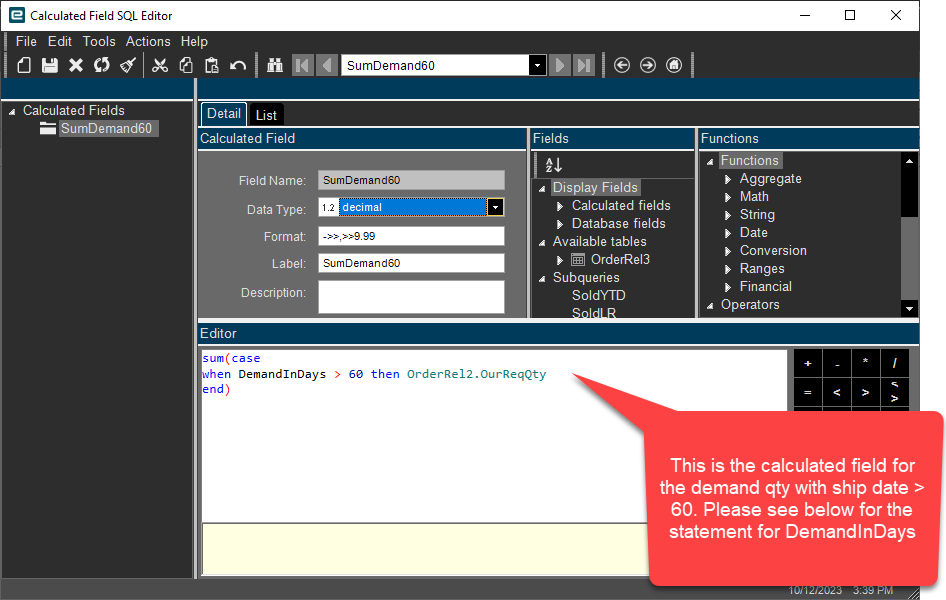The height and width of the screenshot is (600, 946).
Task: Expand the Math functions group
Action: (728, 197)
